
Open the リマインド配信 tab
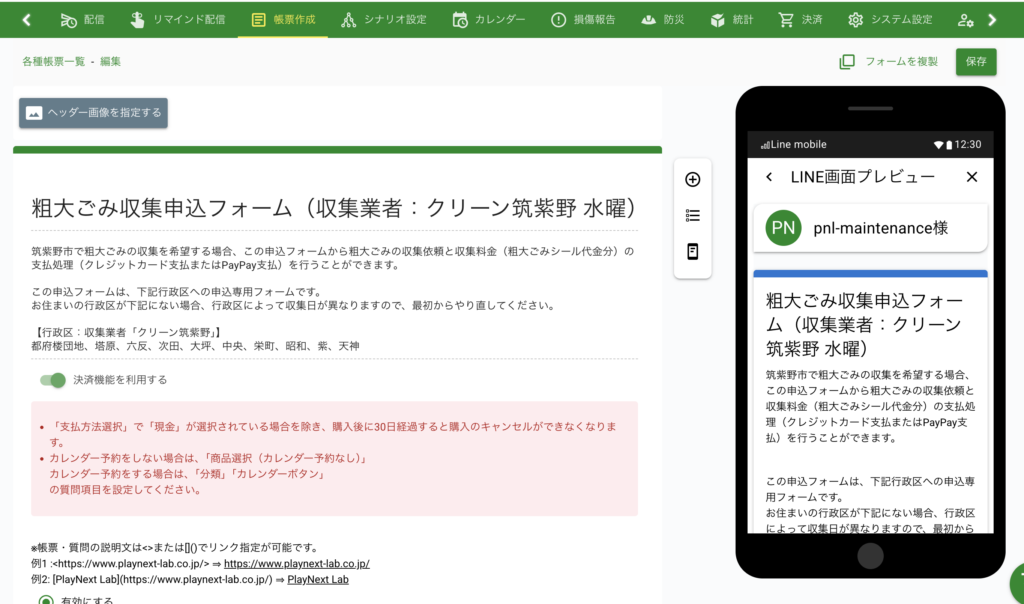click(x=177, y=20)
